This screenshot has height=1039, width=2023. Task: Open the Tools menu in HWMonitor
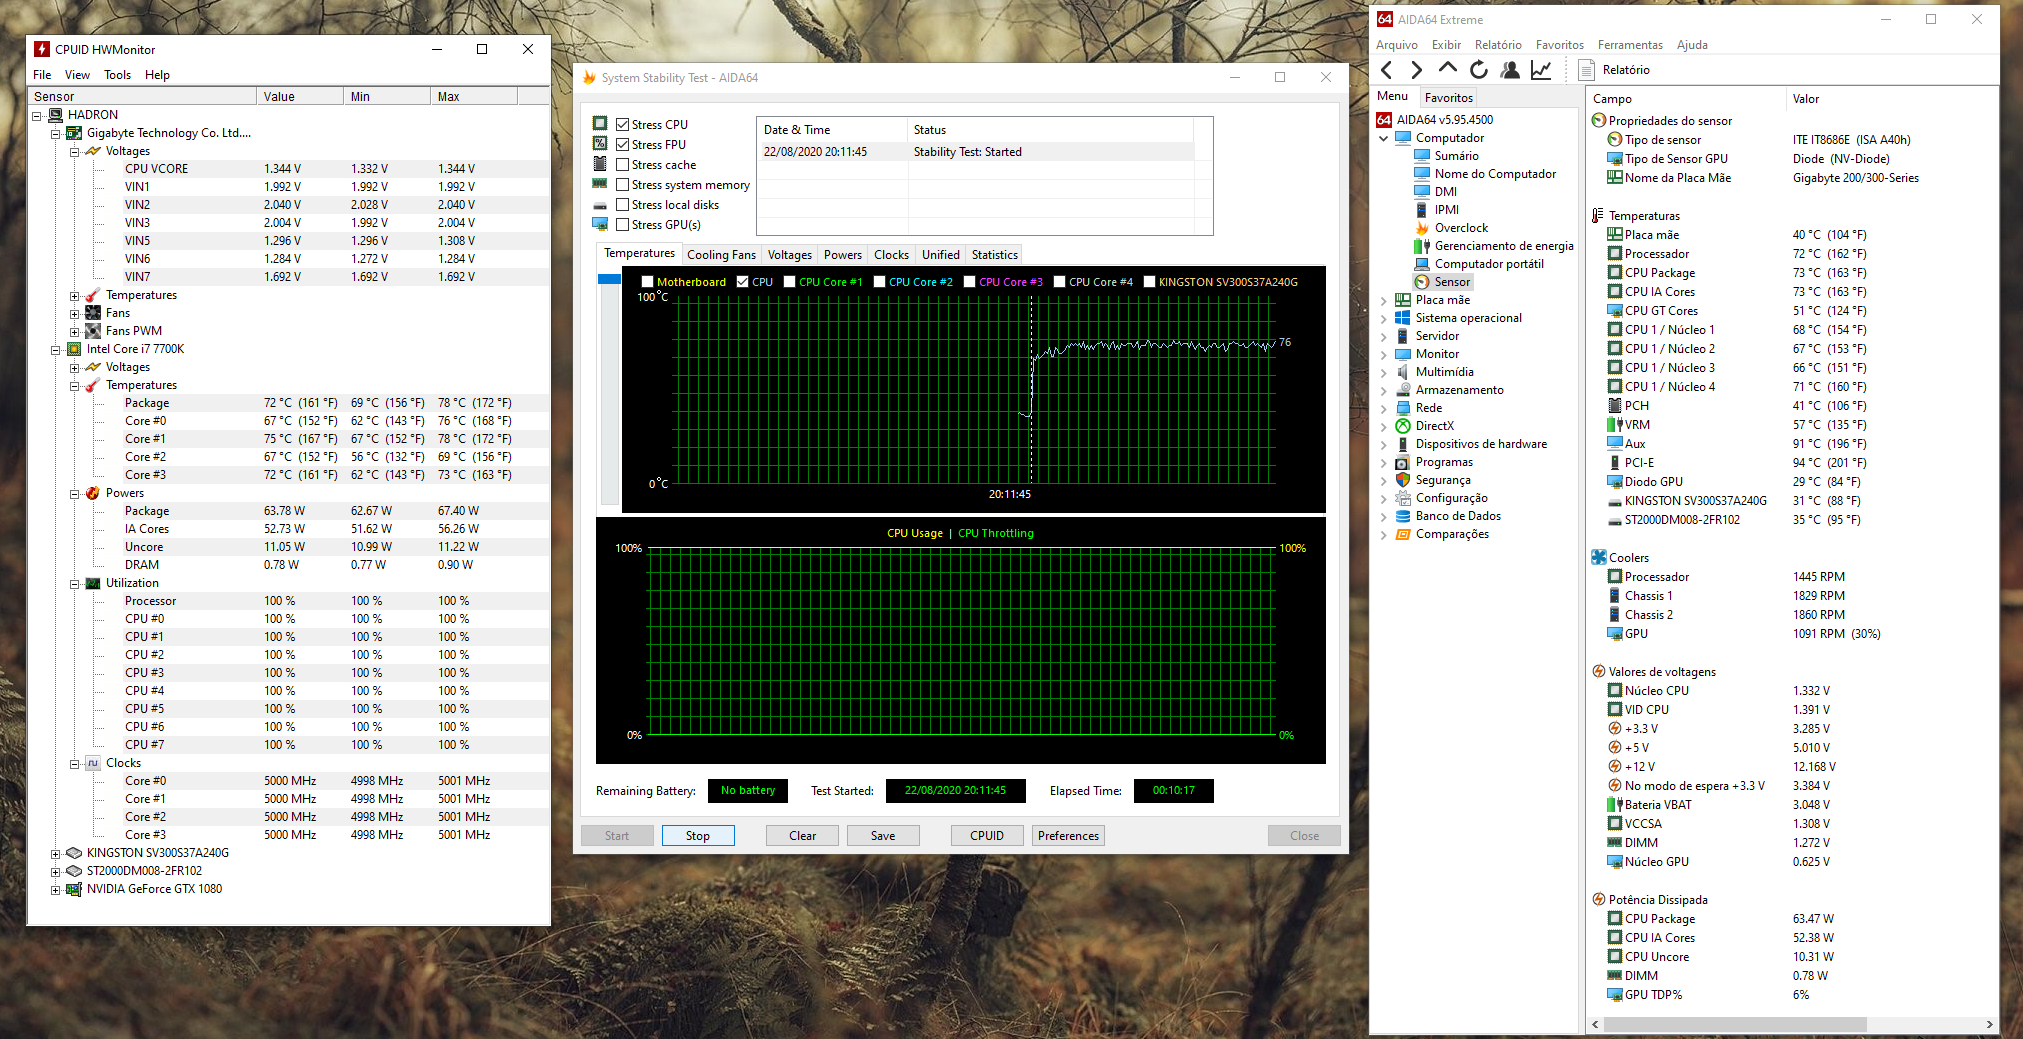coord(117,75)
